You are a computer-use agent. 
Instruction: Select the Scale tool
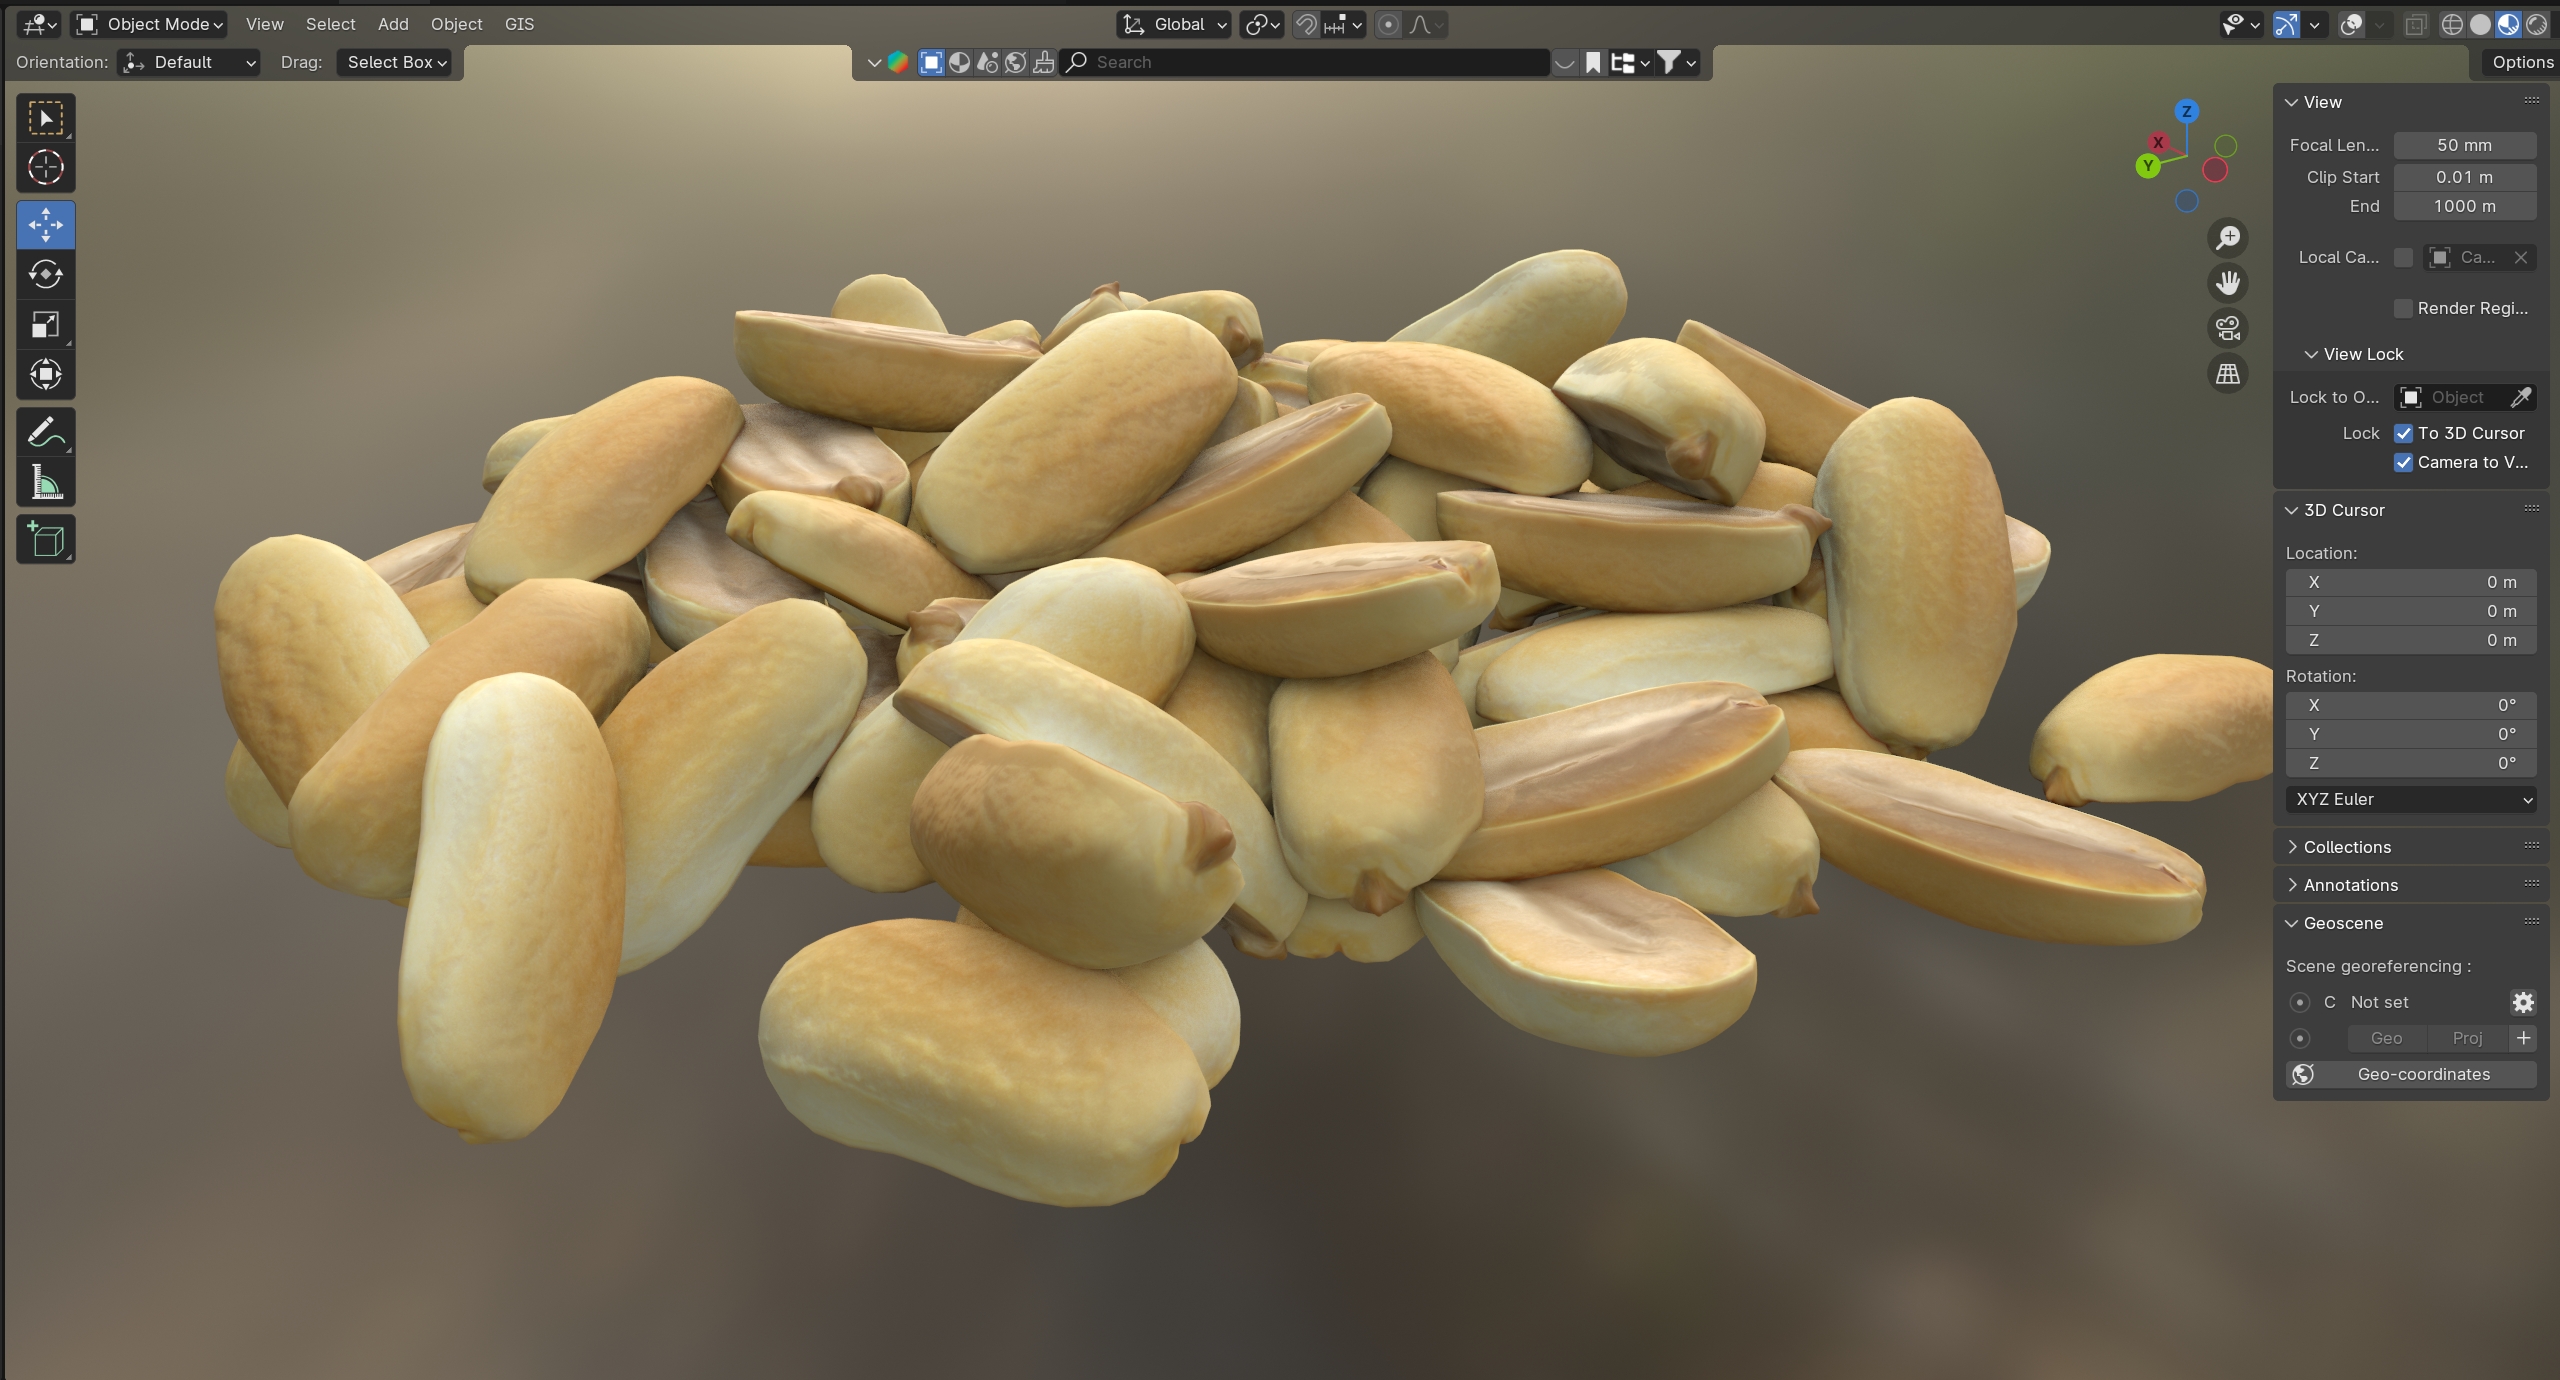coord(45,324)
